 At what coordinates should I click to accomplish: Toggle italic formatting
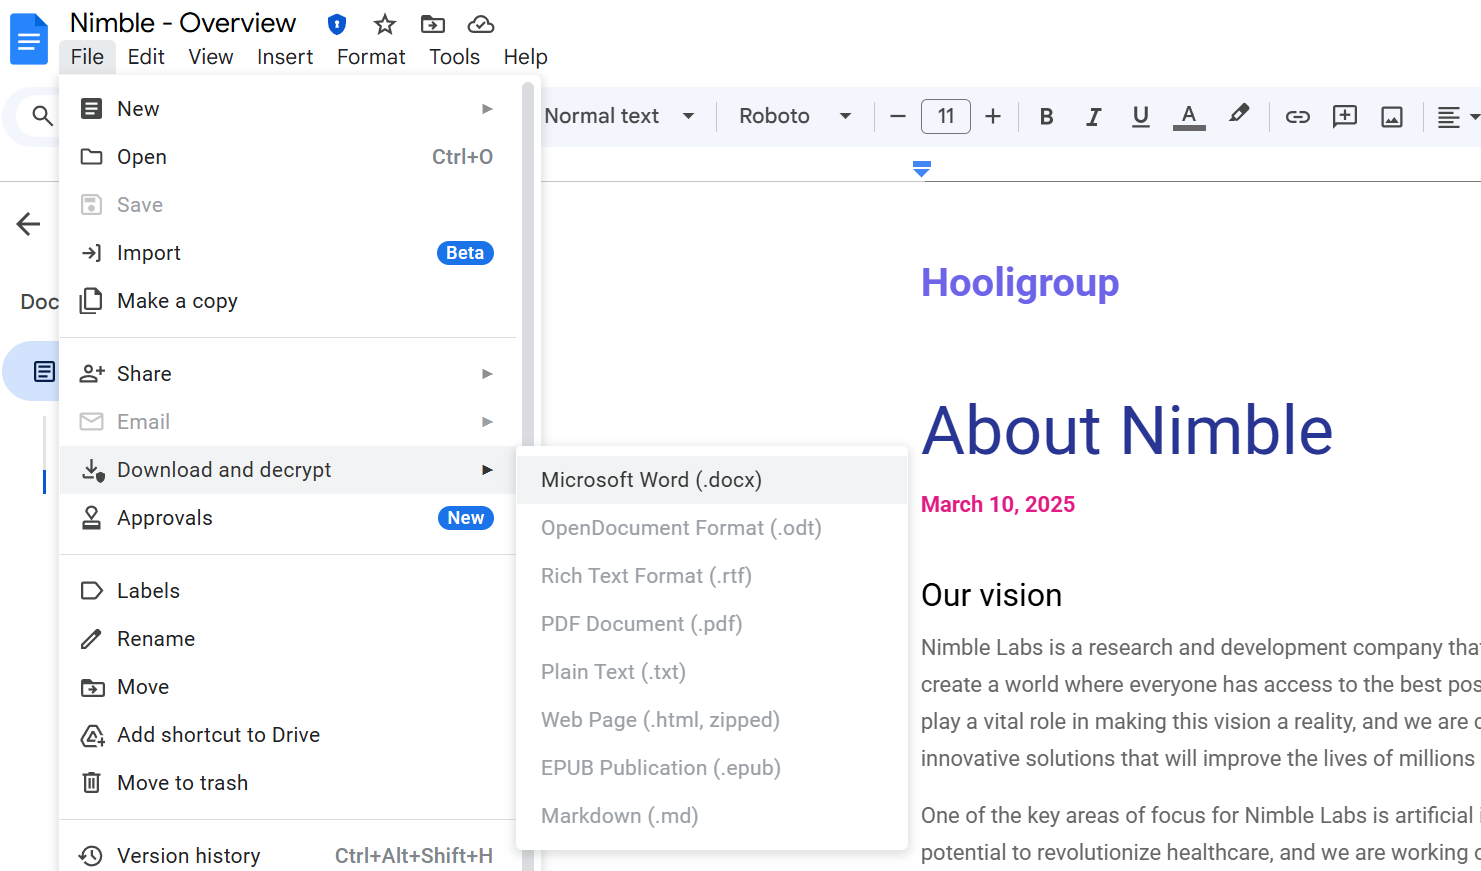coord(1093,116)
